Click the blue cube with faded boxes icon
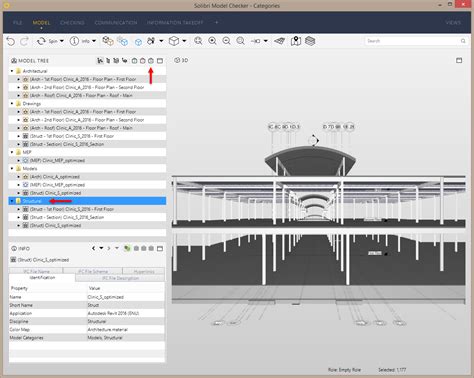474x378 pixels. click(122, 41)
